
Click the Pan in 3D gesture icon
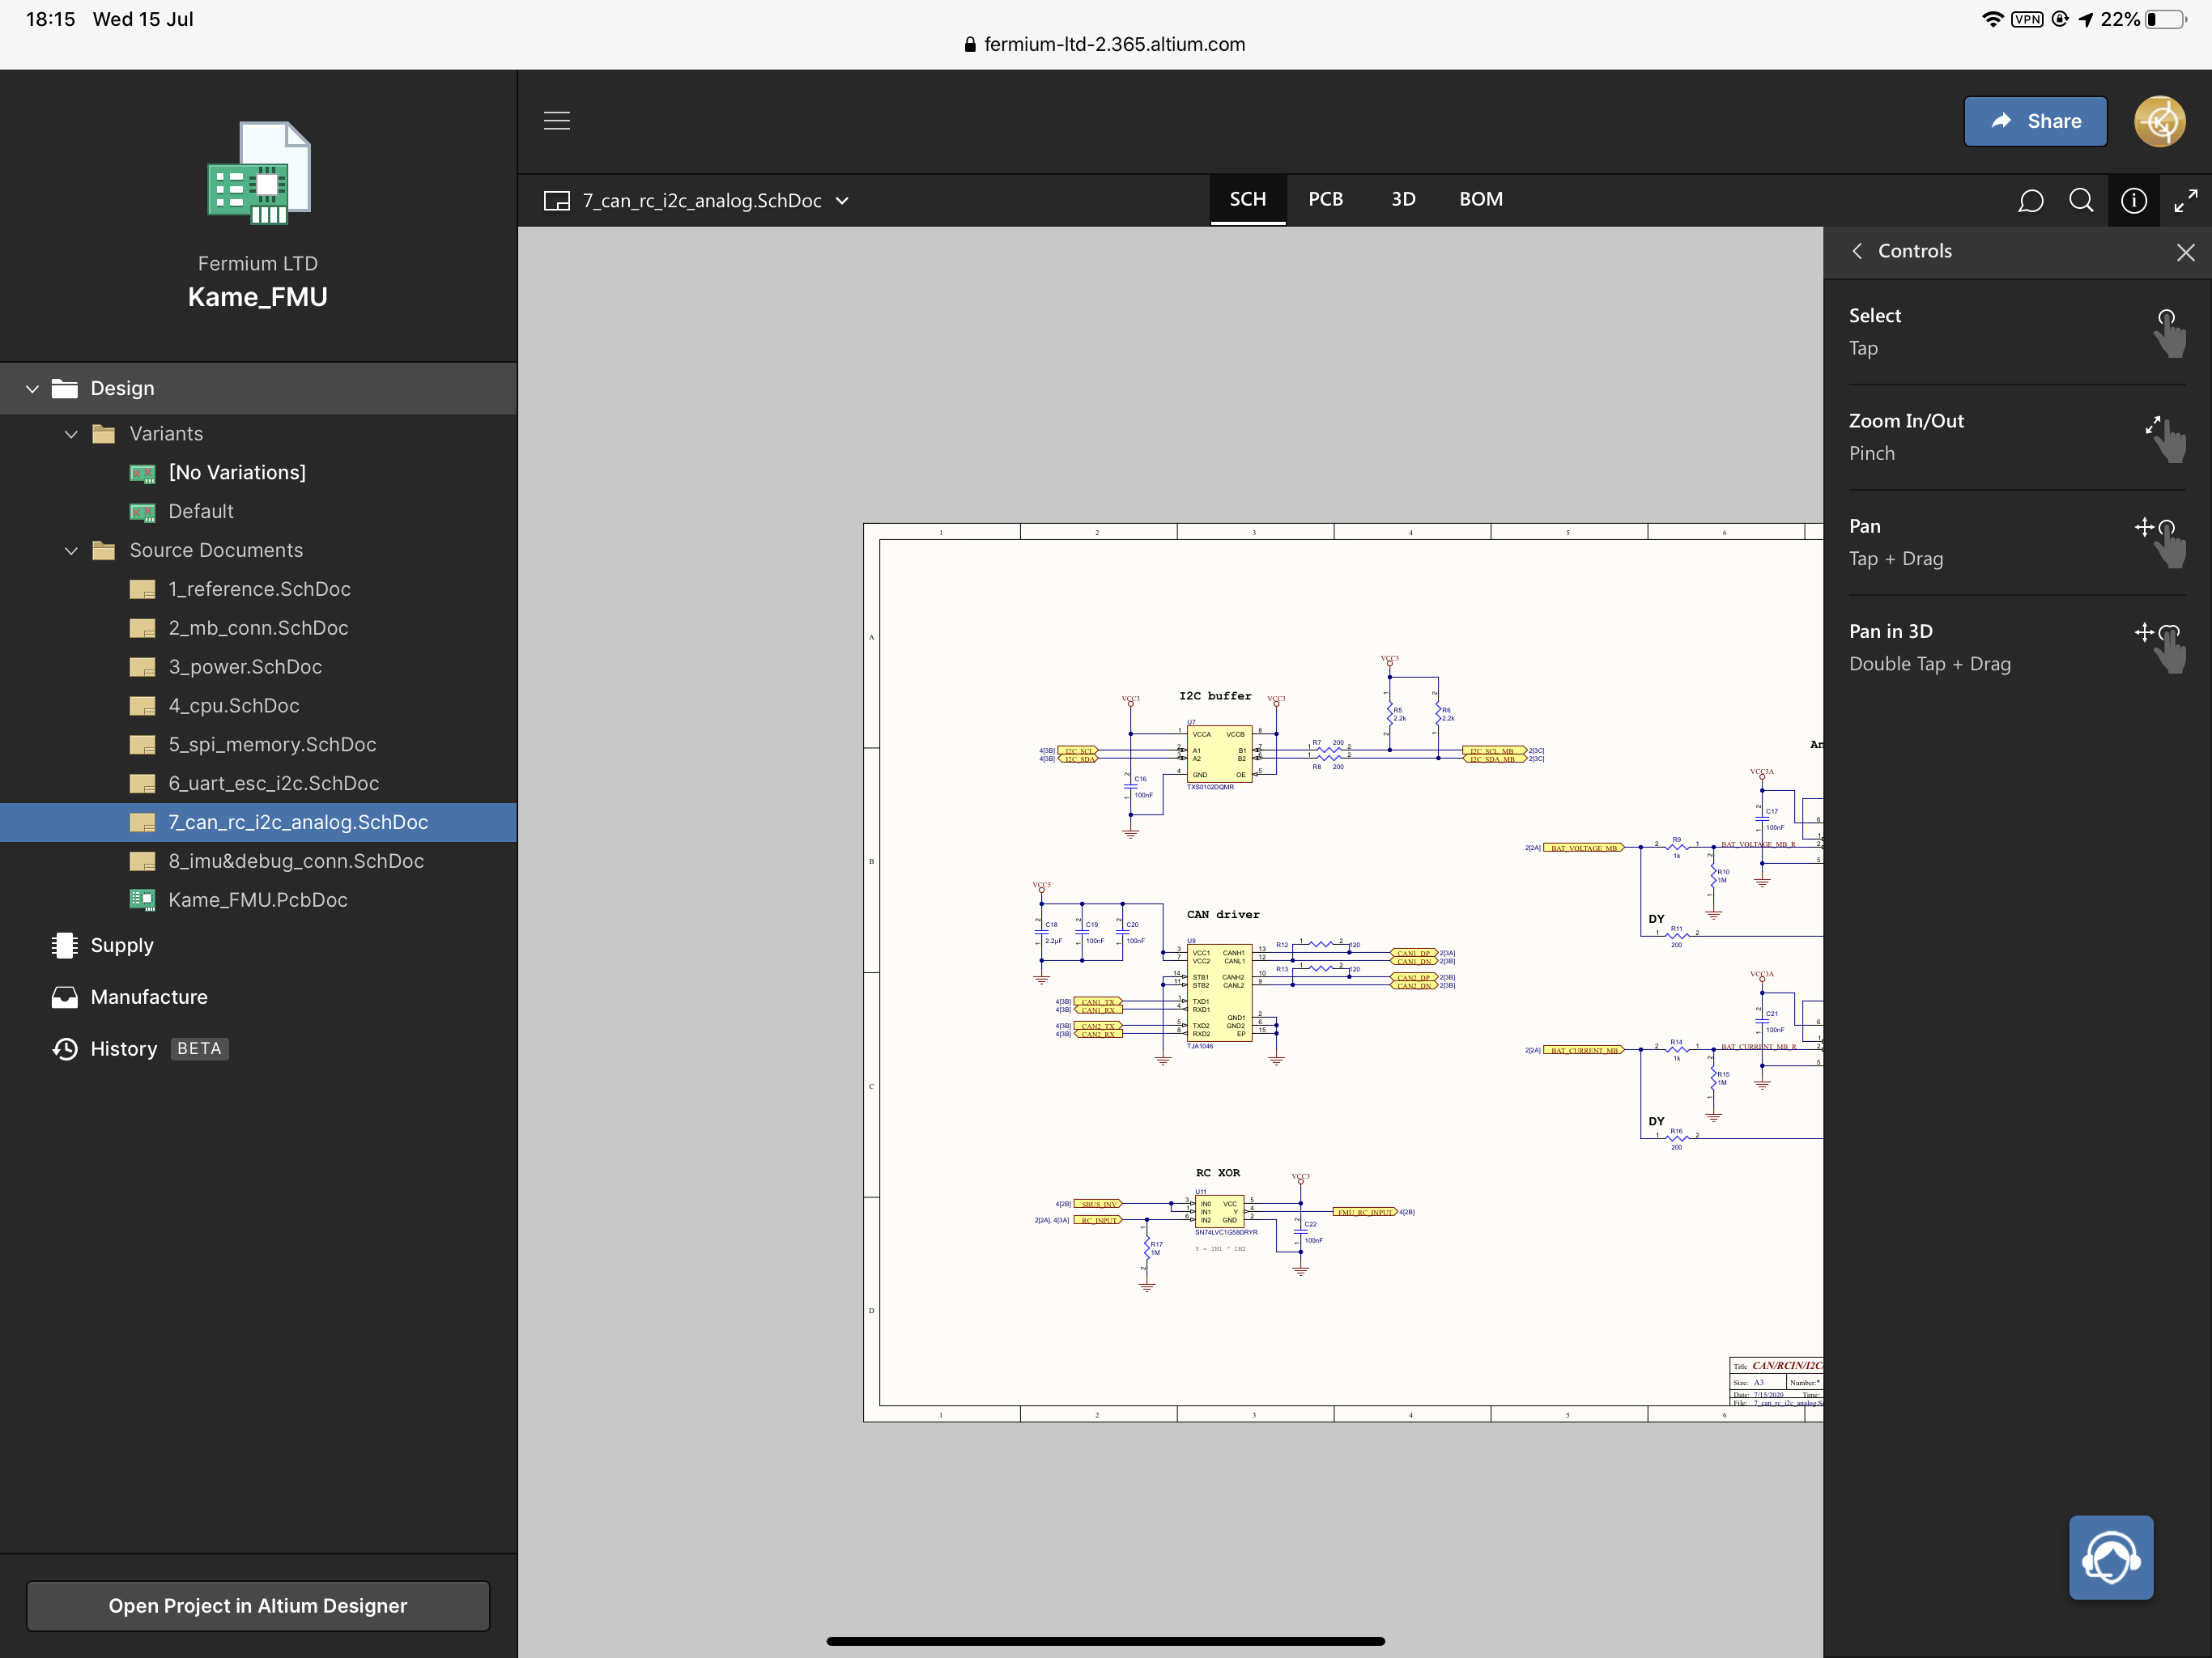2162,648
